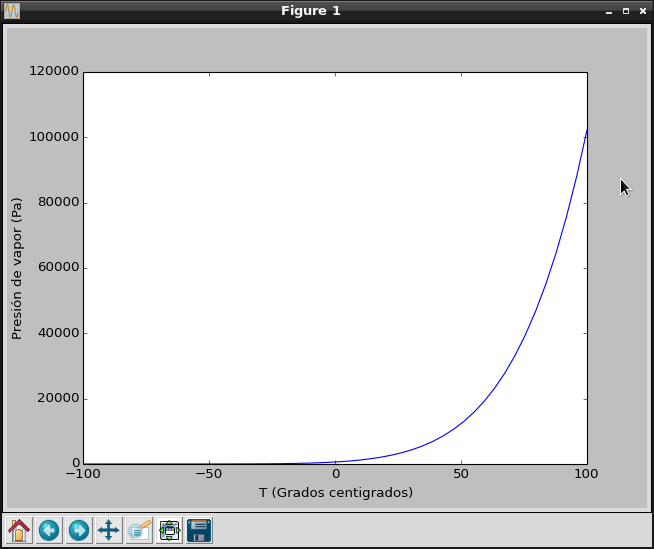
Task: Enable the Zoom to rectangle tool
Action: (x=139, y=530)
